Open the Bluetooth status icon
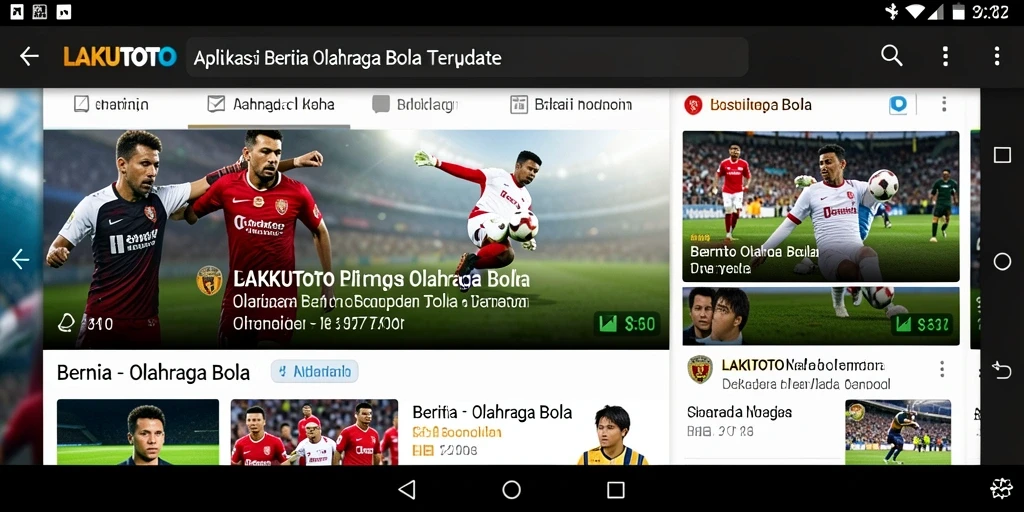 coord(891,12)
